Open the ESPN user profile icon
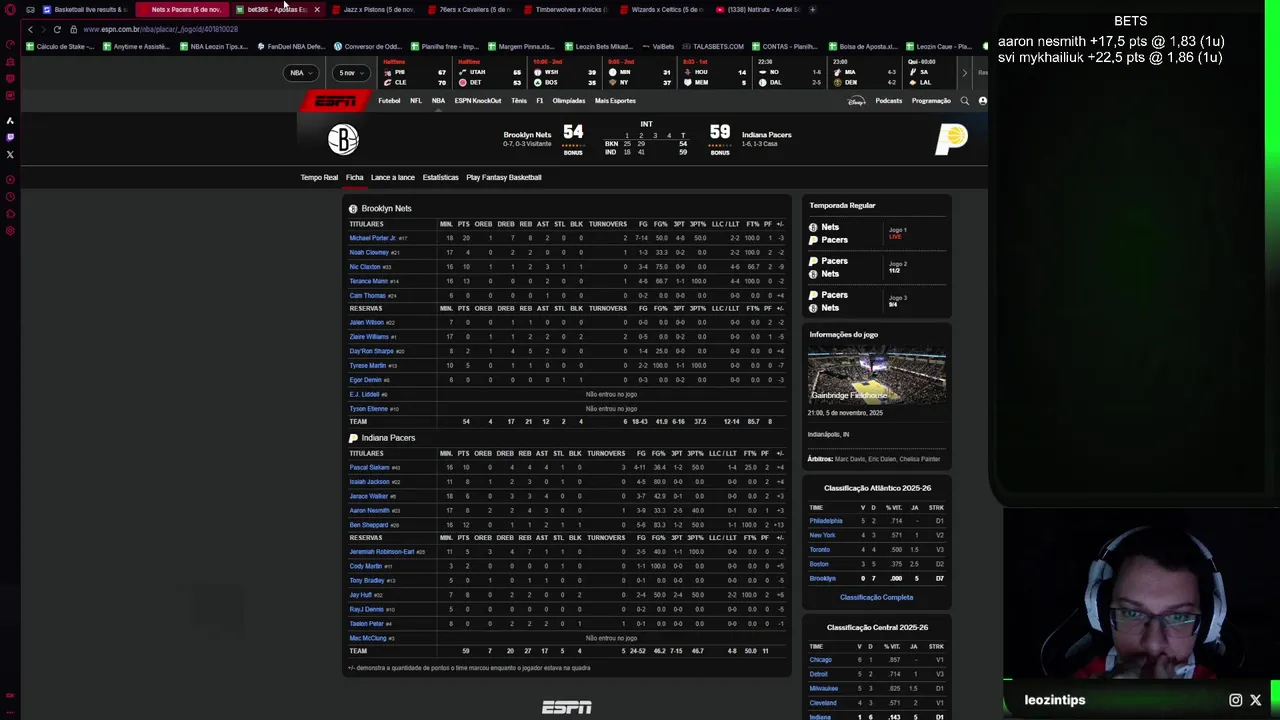Viewport: 1280px width, 720px height. (982, 101)
